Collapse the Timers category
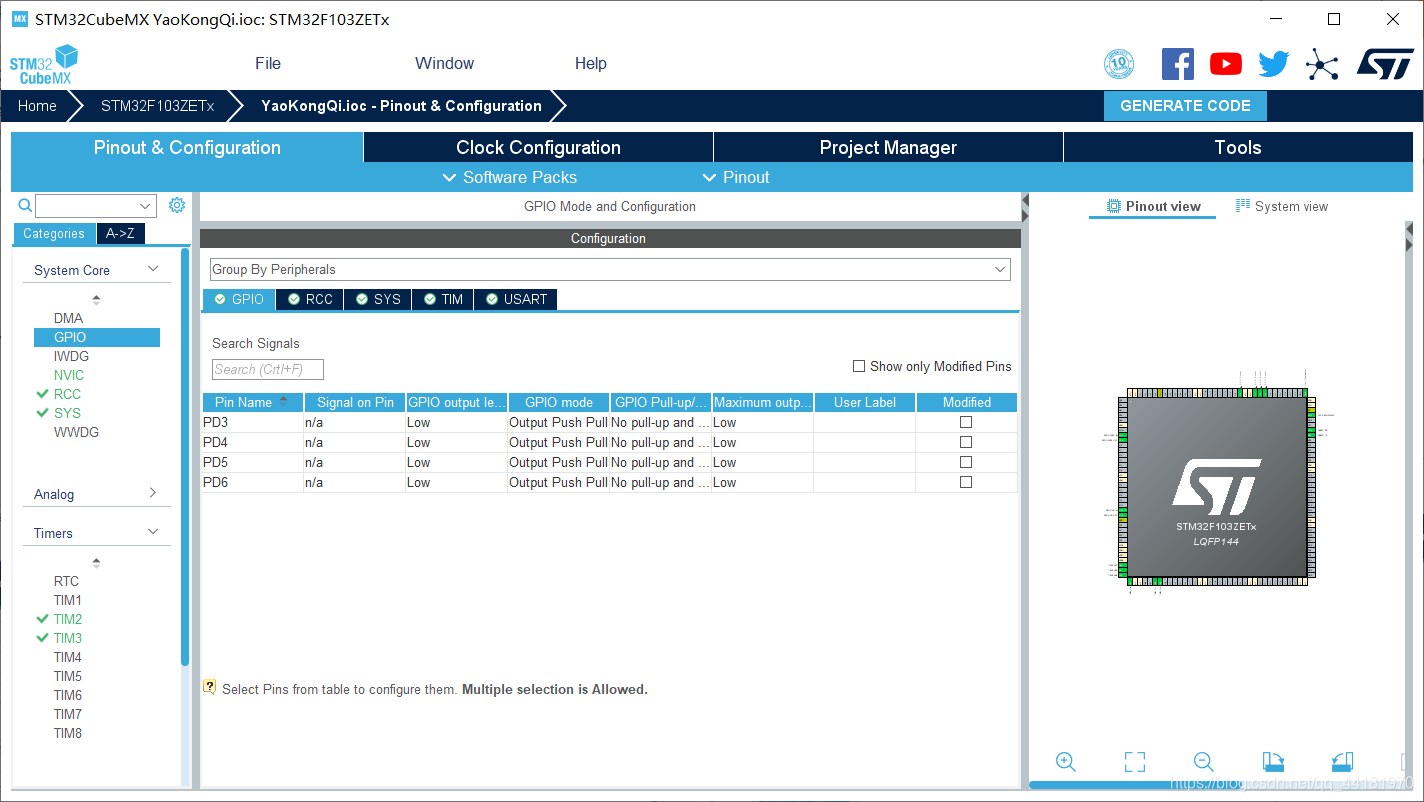Viewport: 1424px width, 802px height. coord(153,532)
